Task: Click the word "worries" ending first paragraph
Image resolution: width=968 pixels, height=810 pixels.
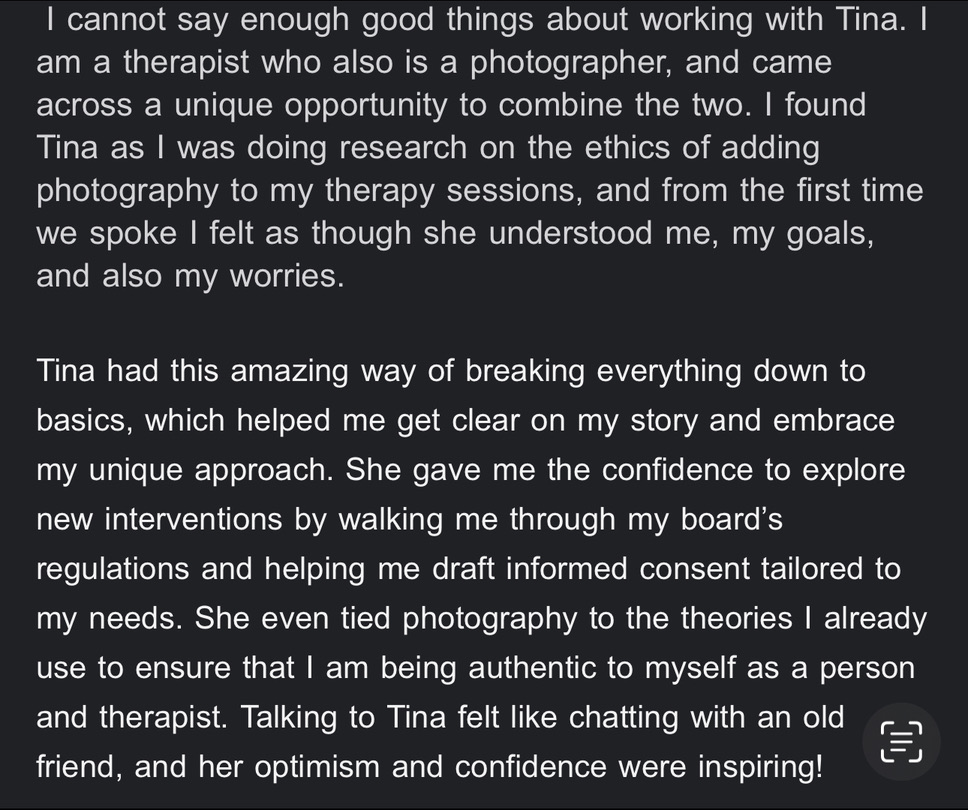Action: click(x=286, y=276)
